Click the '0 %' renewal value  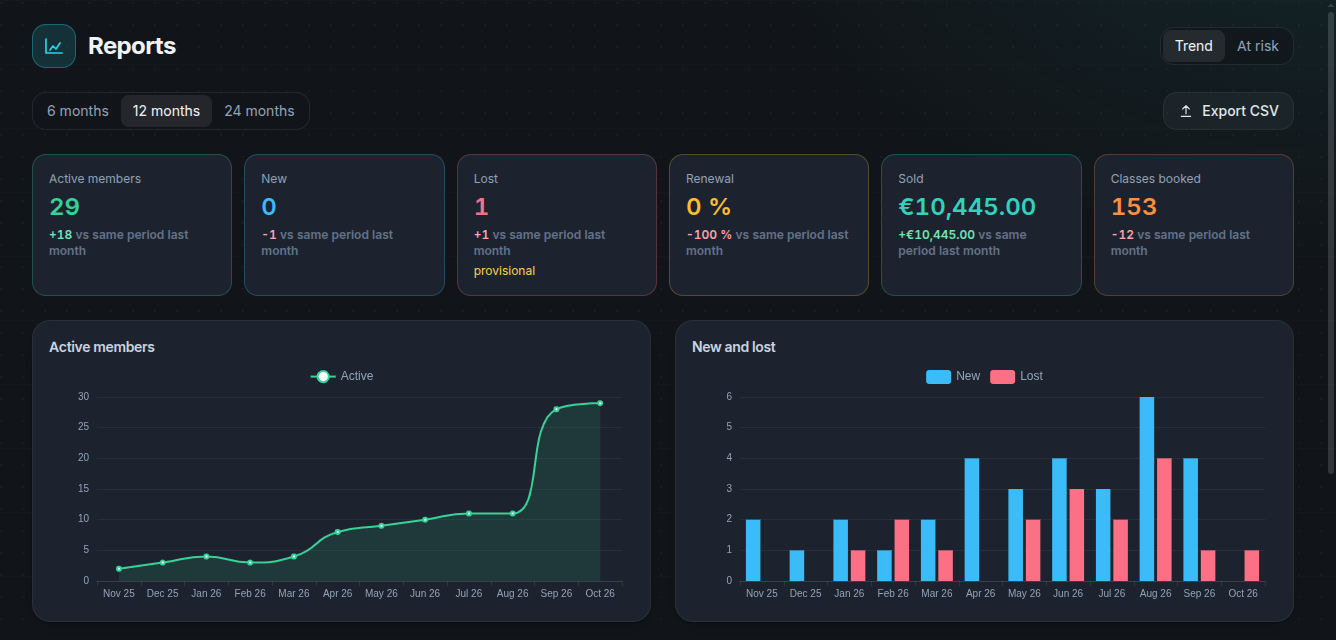(x=708, y=207)
